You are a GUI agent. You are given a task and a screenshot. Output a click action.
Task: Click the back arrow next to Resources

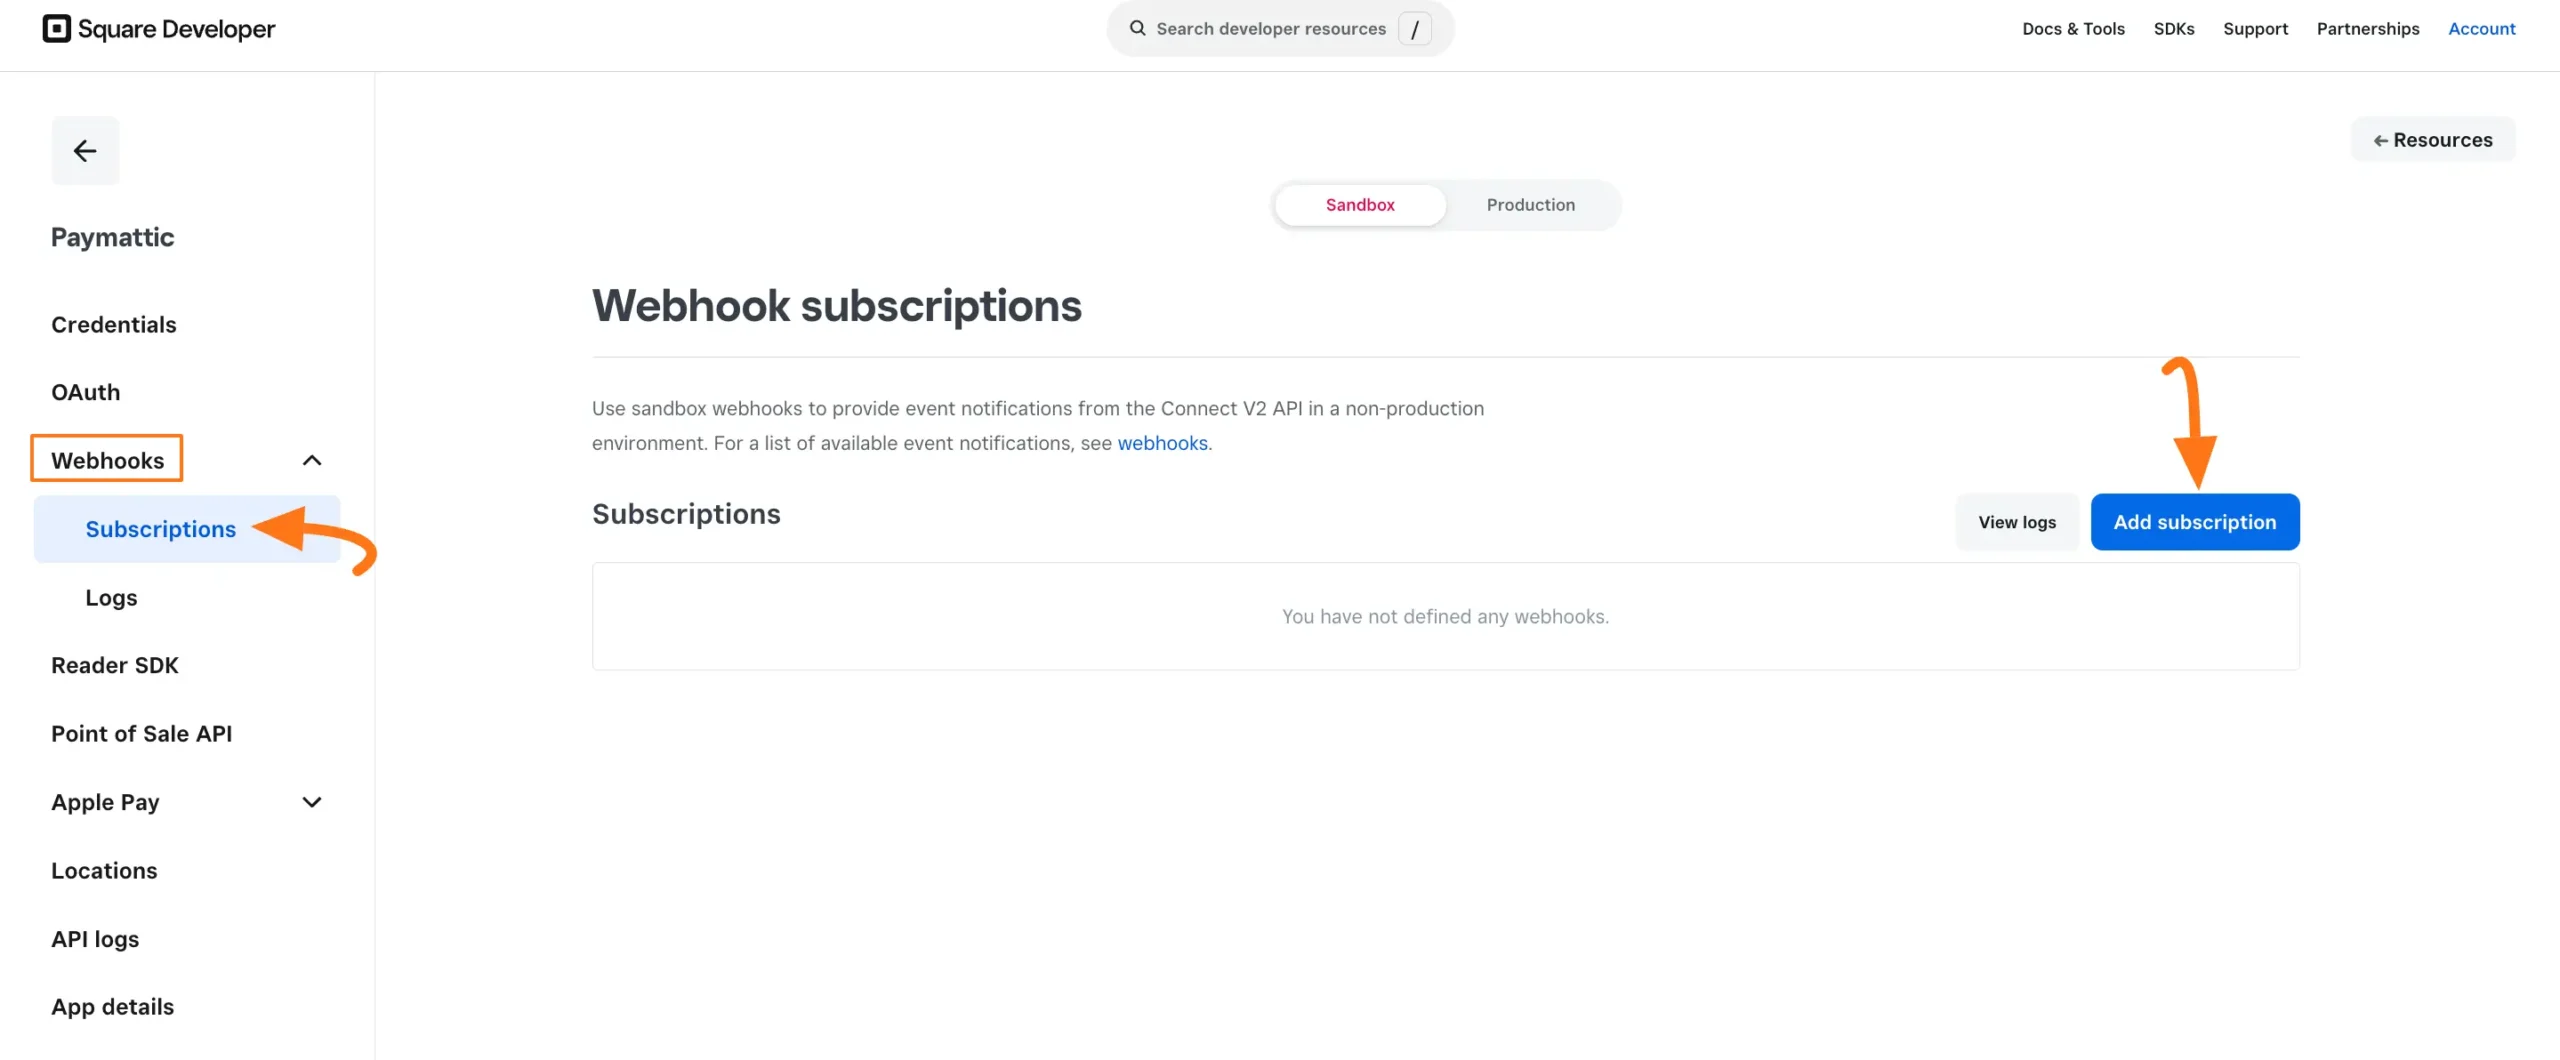coord(2380,140)
